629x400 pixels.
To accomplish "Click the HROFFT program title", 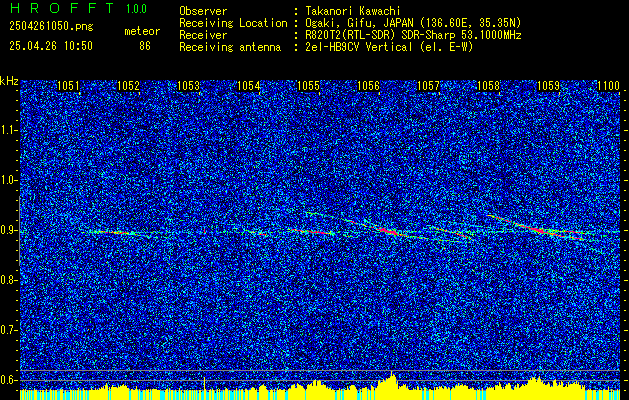I will click(62, 8).
